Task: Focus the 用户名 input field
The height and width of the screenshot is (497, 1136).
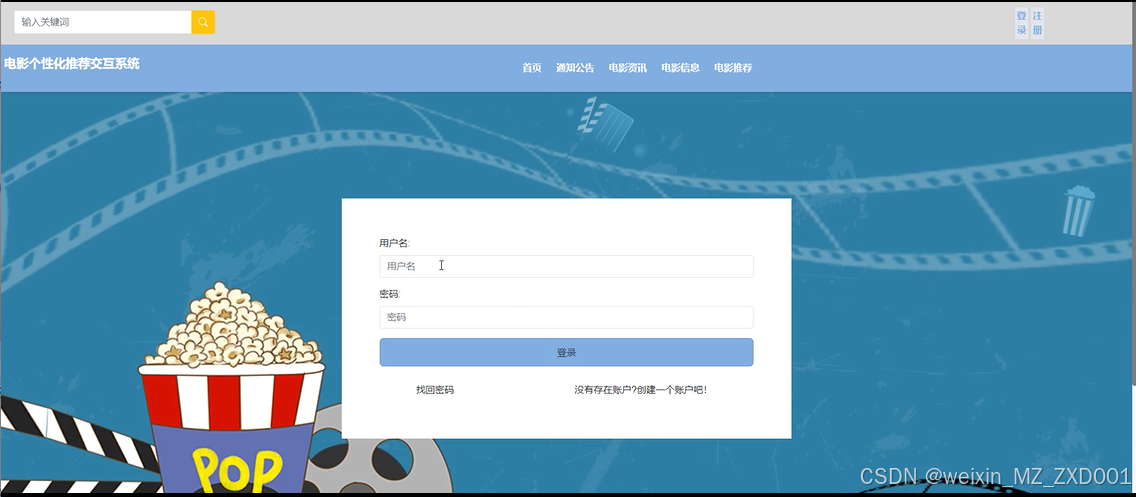Action: pos(567,266)
